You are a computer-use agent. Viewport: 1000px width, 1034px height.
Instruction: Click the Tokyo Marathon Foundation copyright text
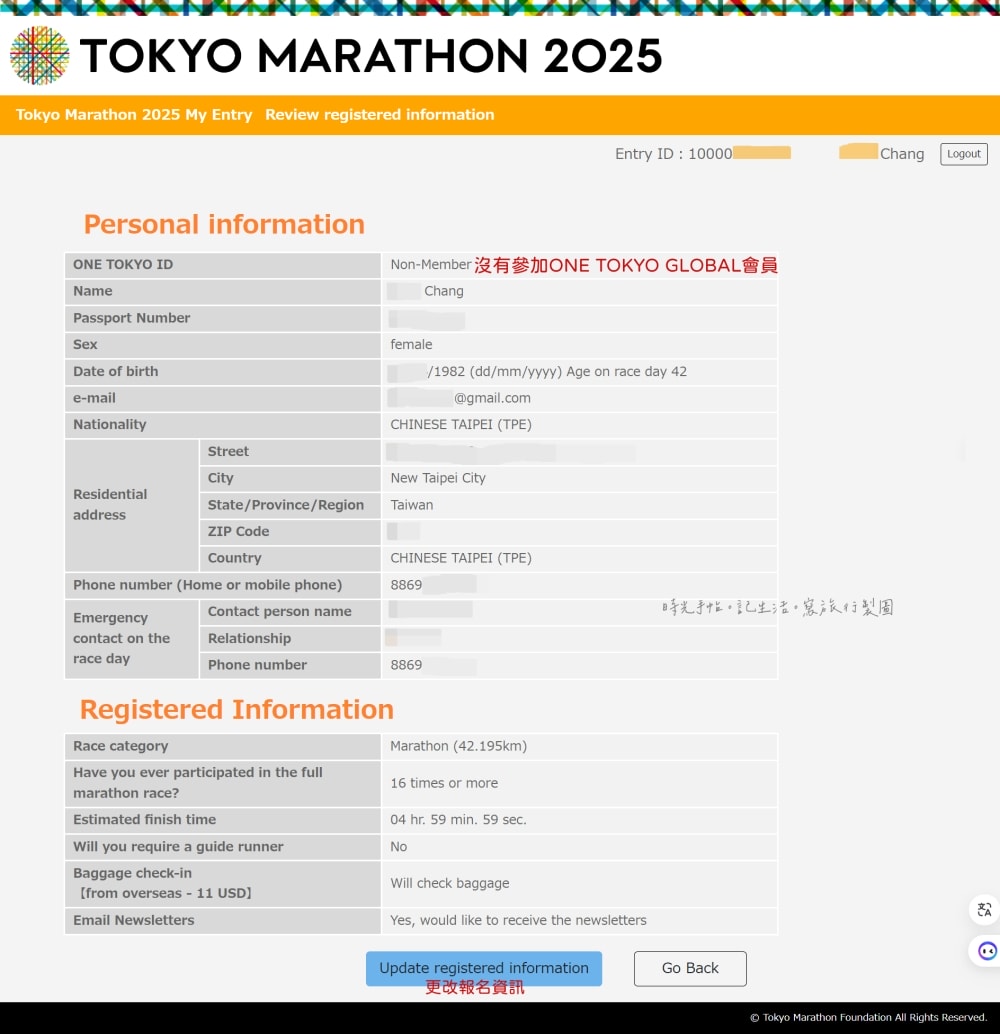[868, 1018]
